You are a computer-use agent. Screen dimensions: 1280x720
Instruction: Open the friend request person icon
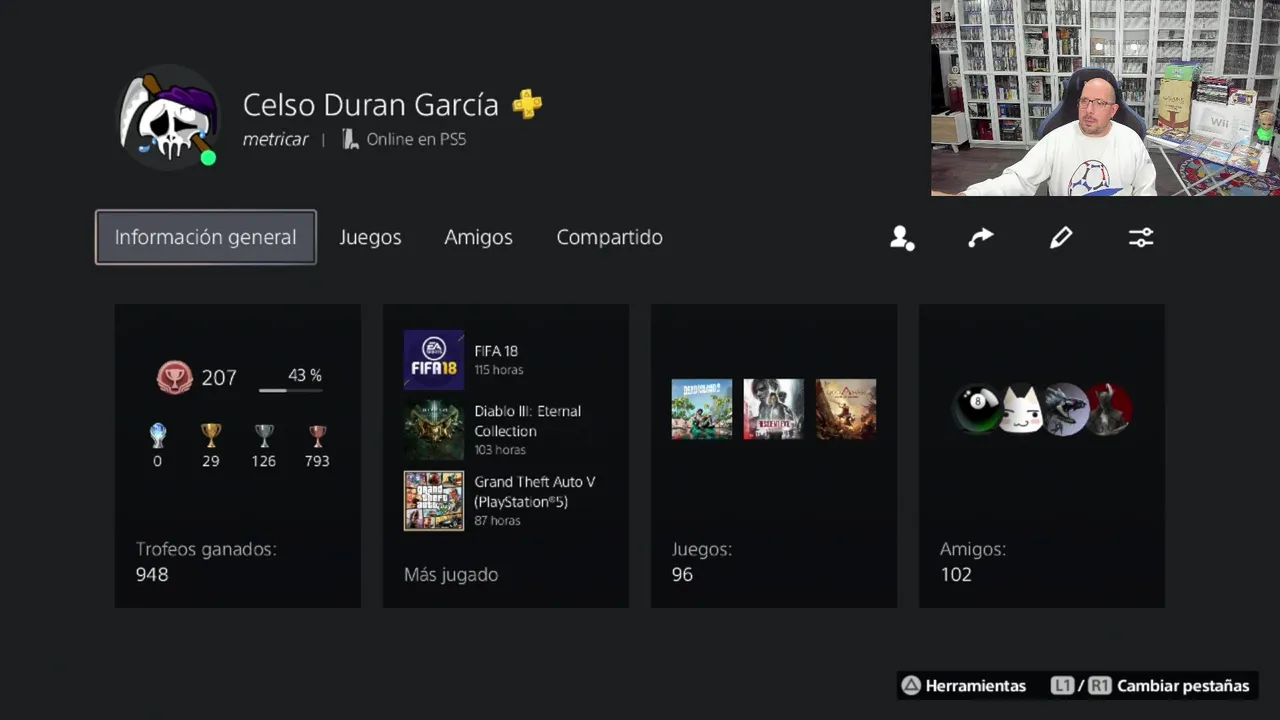[902, 237]
